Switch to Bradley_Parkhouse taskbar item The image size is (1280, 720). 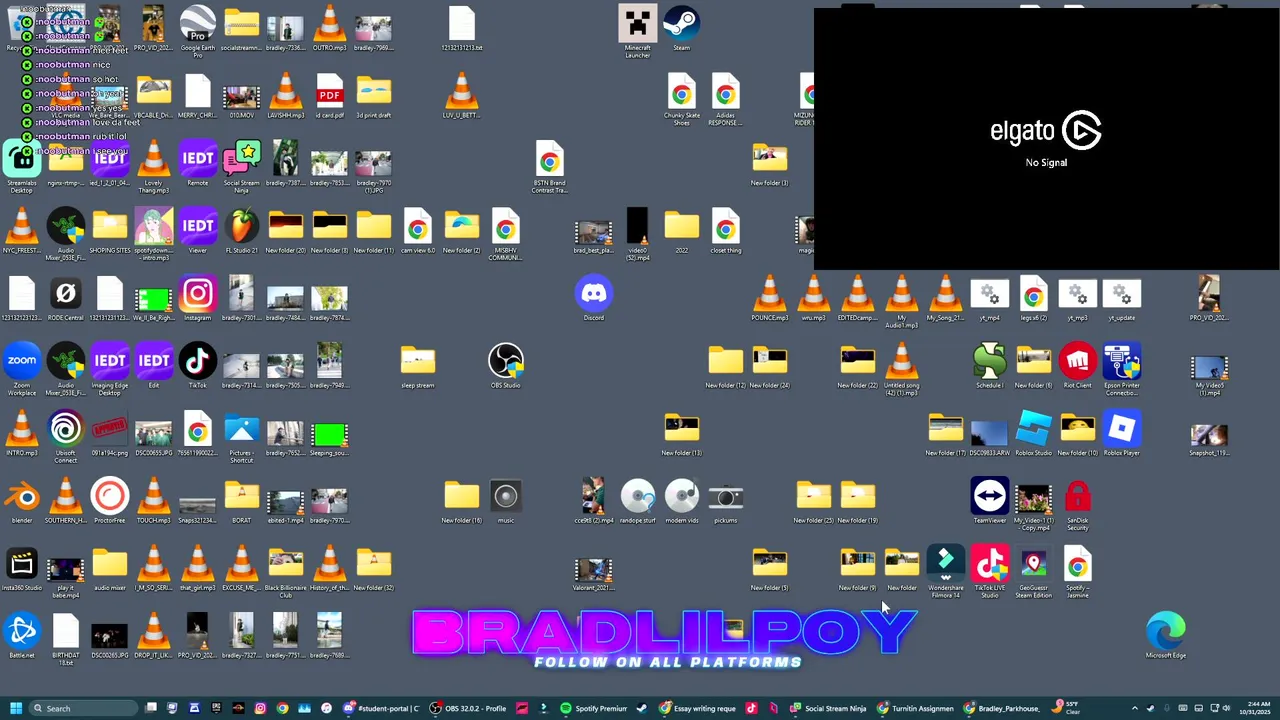(1002, 708)
